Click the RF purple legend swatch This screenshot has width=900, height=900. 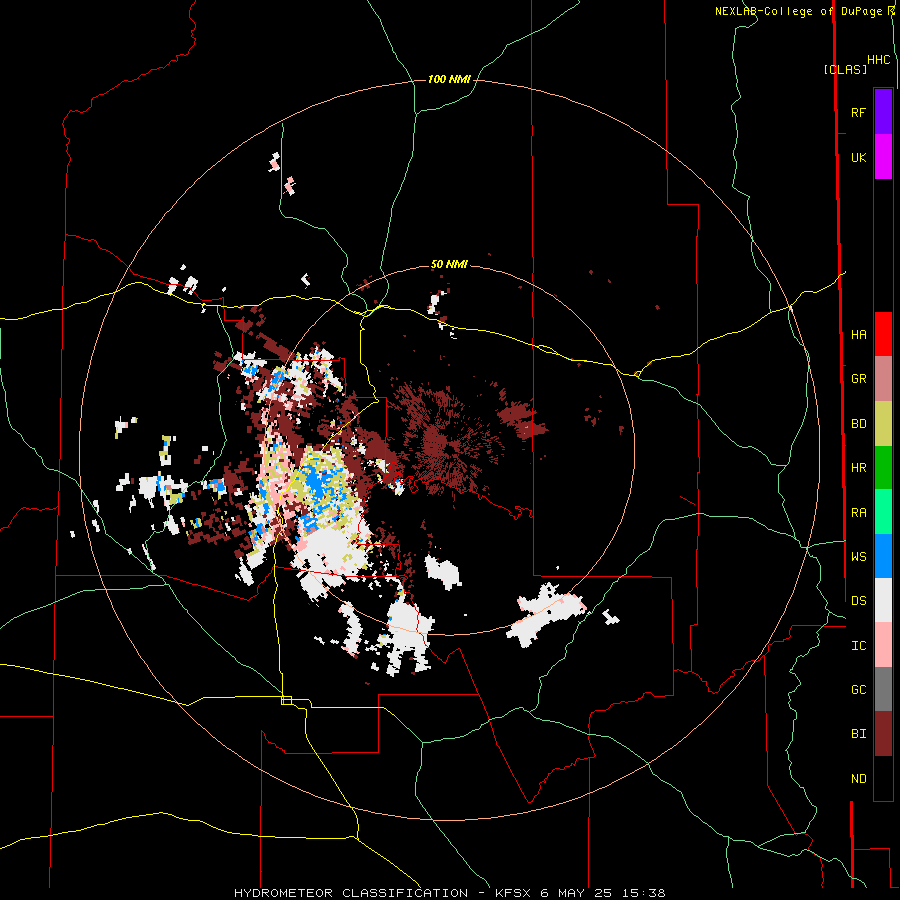click(883, 112)
